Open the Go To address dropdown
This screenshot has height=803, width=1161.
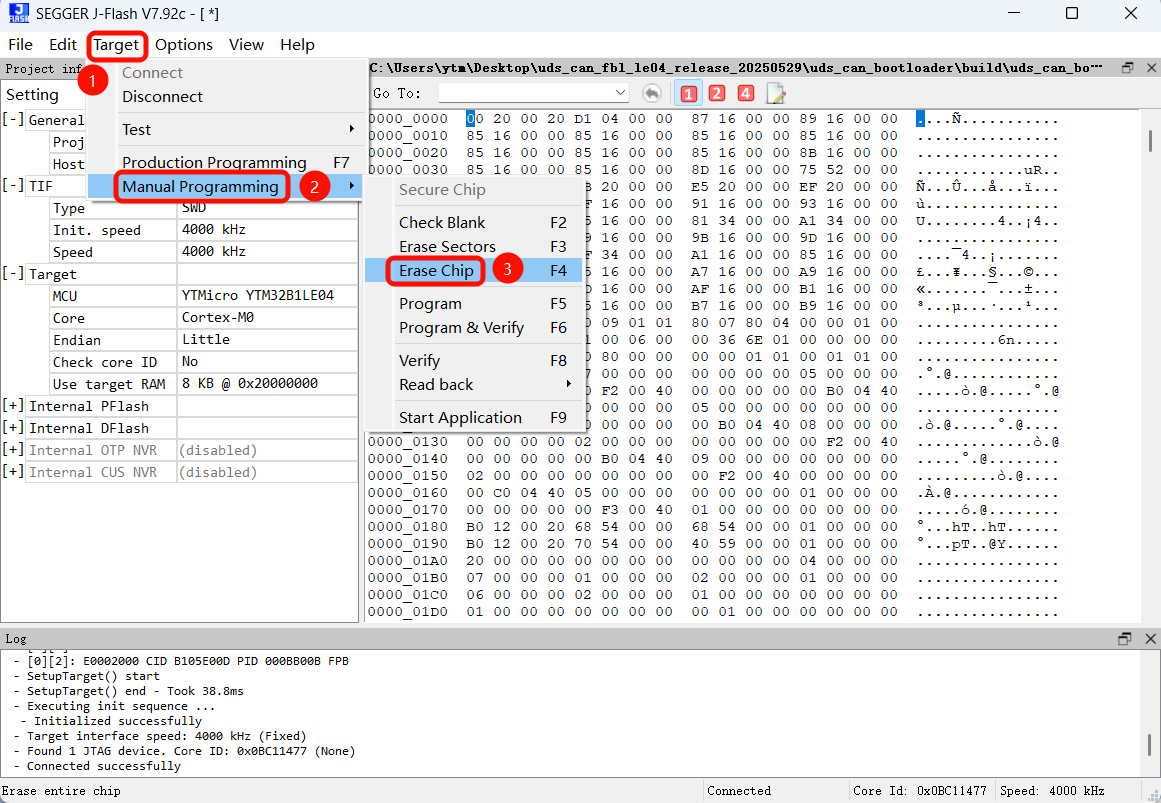[x=620, y=93]
